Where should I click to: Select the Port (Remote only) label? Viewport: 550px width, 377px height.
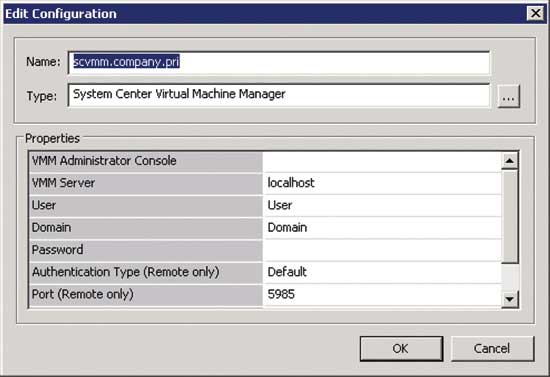click(146, 295)
